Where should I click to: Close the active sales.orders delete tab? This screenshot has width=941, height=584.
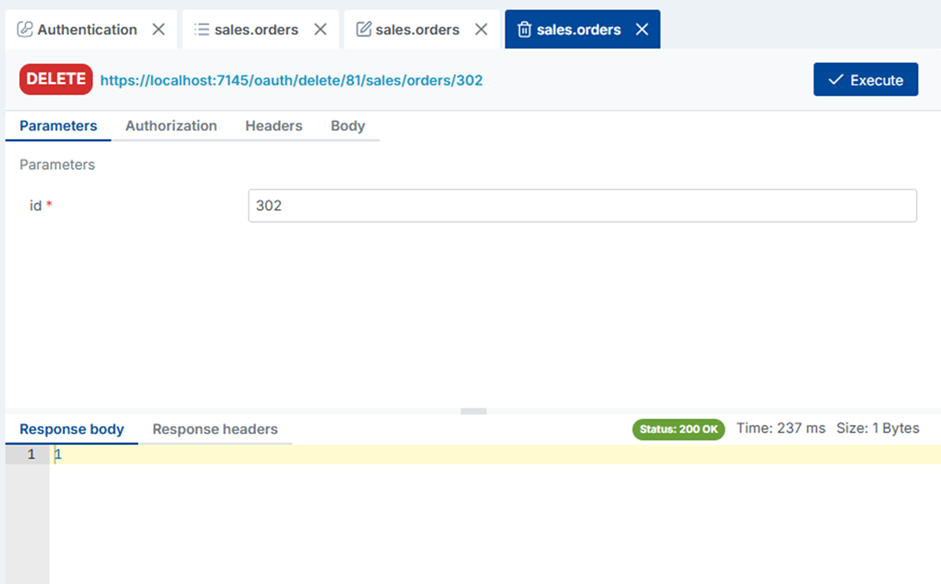(x=643, y=29)
